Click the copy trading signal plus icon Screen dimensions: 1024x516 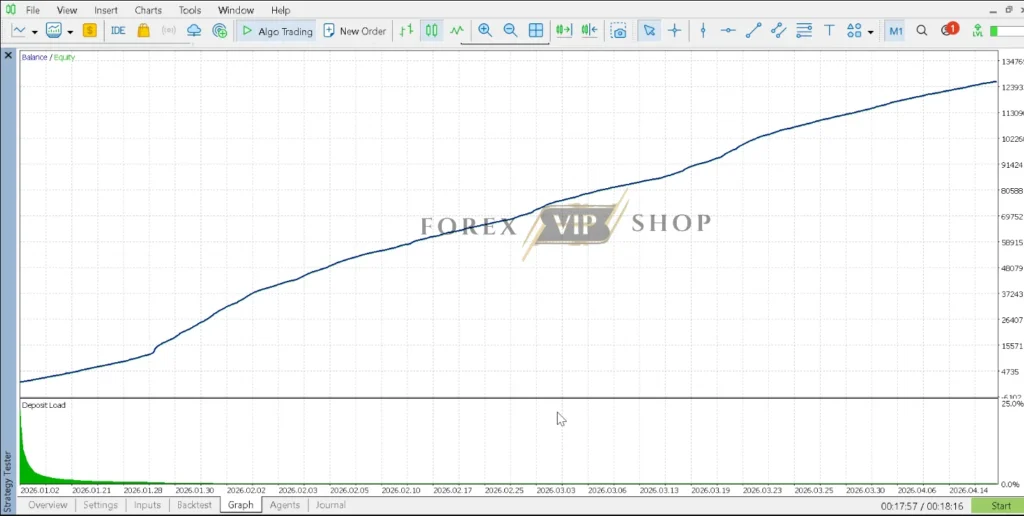220,31
